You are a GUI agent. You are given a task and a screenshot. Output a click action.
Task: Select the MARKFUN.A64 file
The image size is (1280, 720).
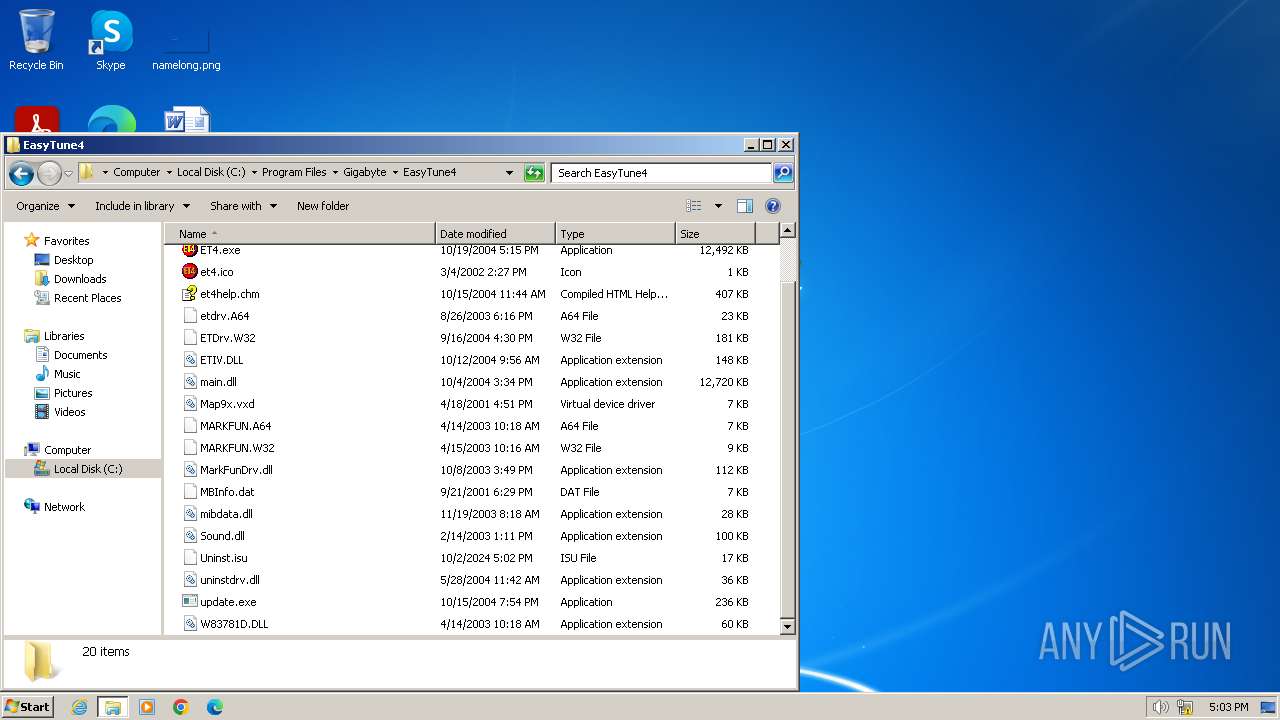click(x=235, y=426)
